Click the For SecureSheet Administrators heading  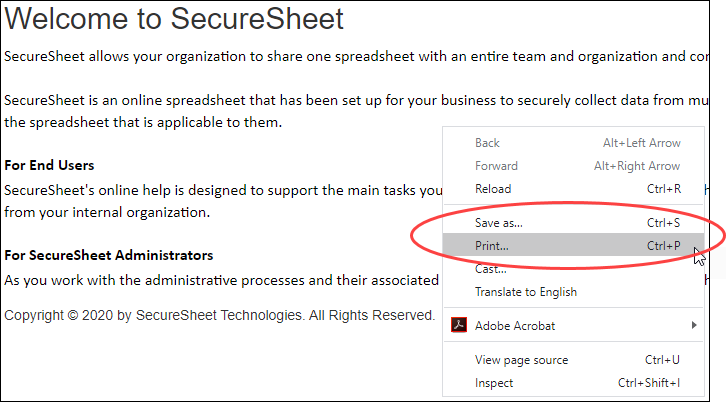[108, 256]
